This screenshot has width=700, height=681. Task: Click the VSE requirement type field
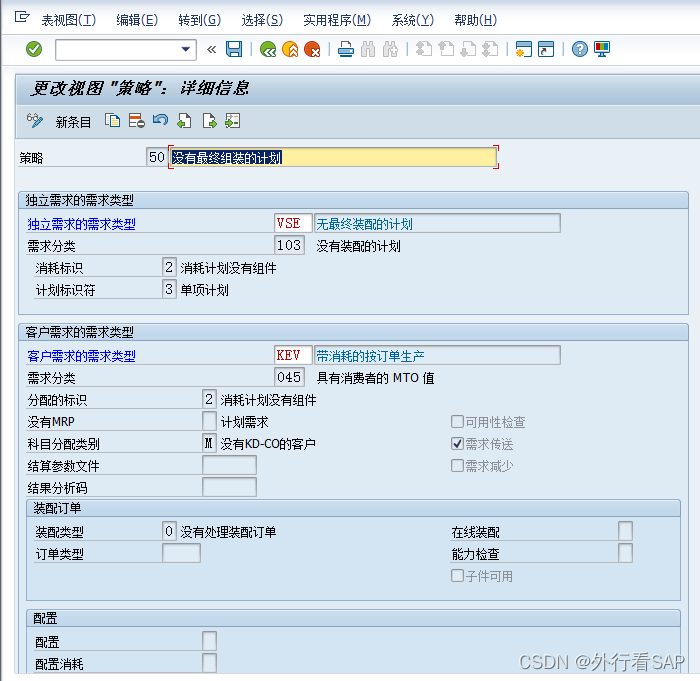[293, 223]
